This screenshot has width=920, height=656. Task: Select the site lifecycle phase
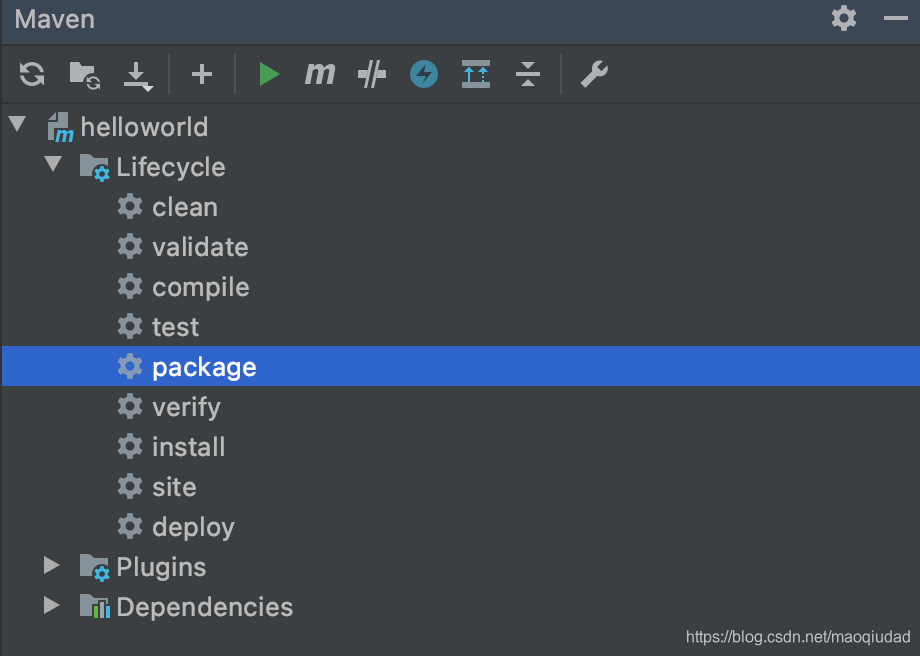click(x=174, y=487)
